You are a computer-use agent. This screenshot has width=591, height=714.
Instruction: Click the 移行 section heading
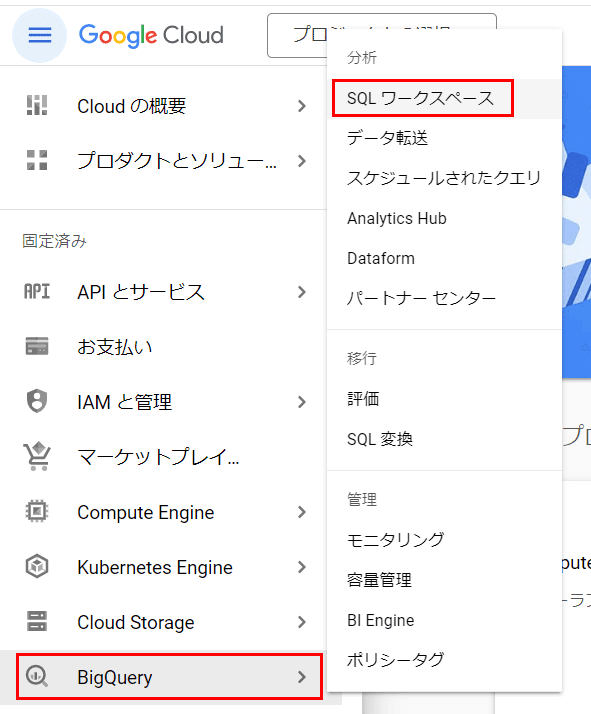click(x=362, y=358)
